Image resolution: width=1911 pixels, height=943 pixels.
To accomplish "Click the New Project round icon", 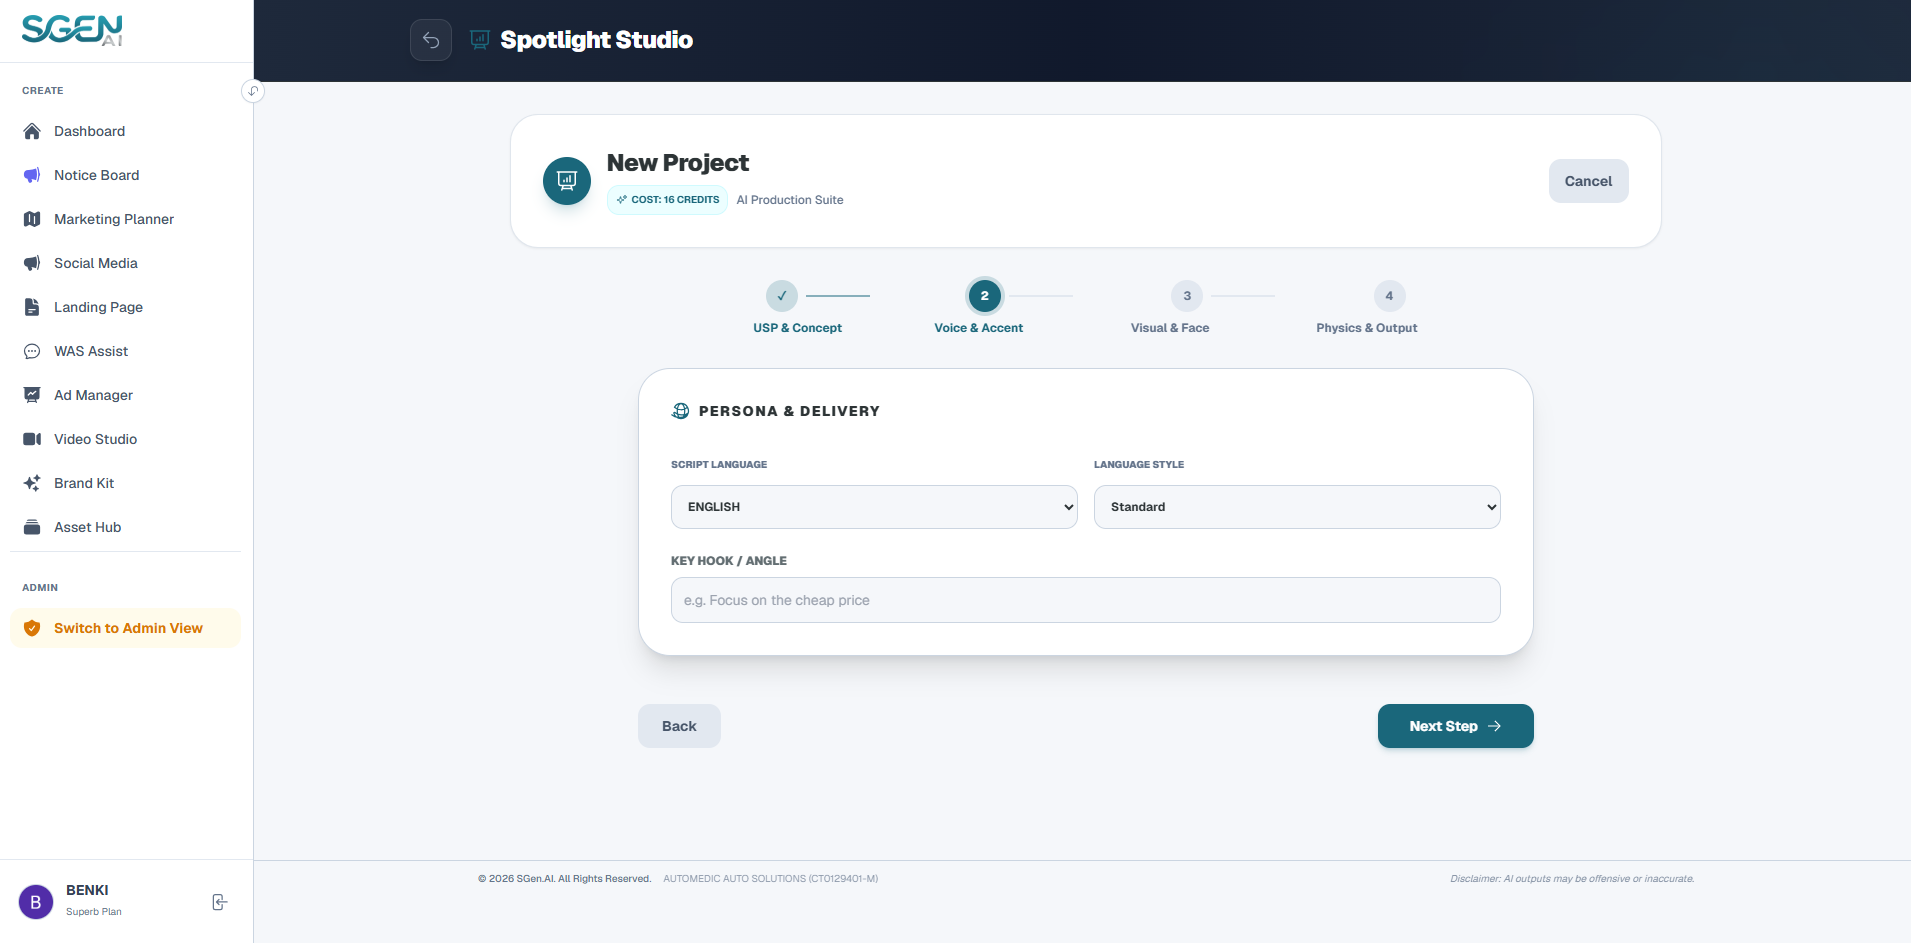I will (567, 181).
